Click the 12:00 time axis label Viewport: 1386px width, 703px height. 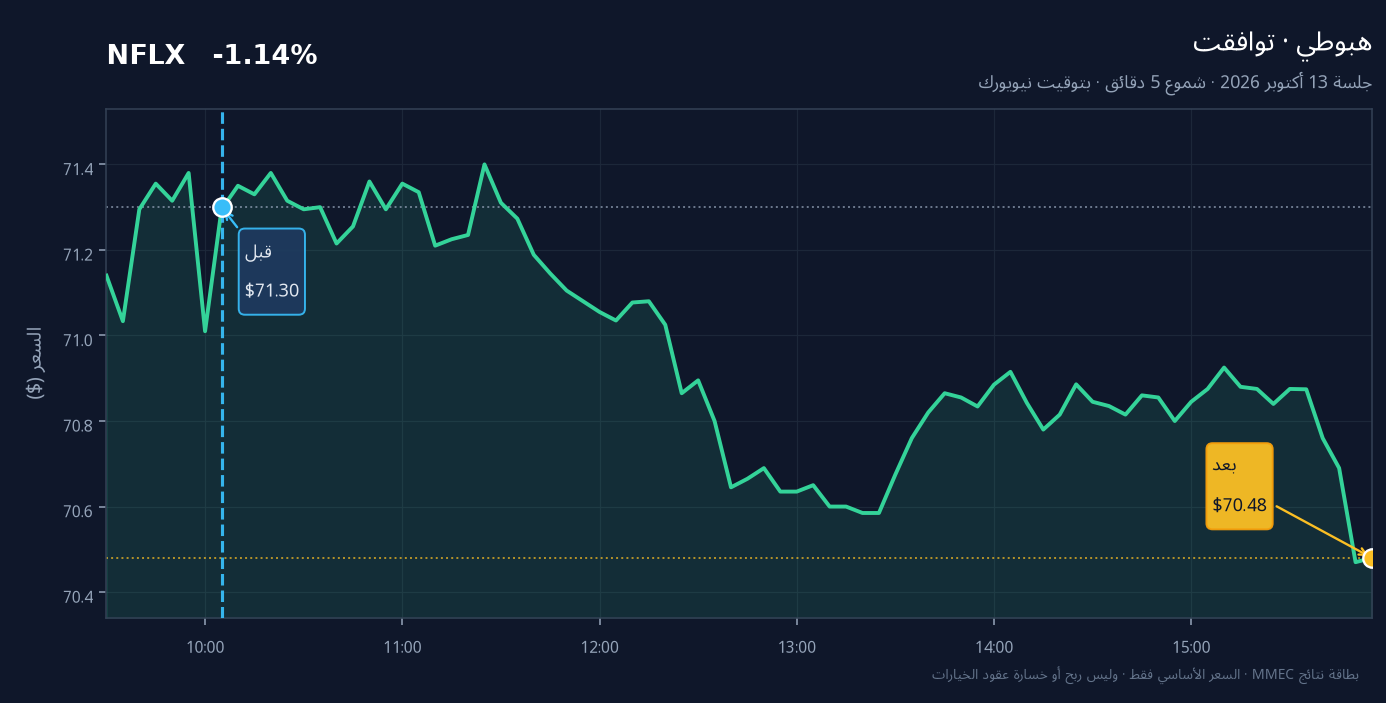coord(599,647)
